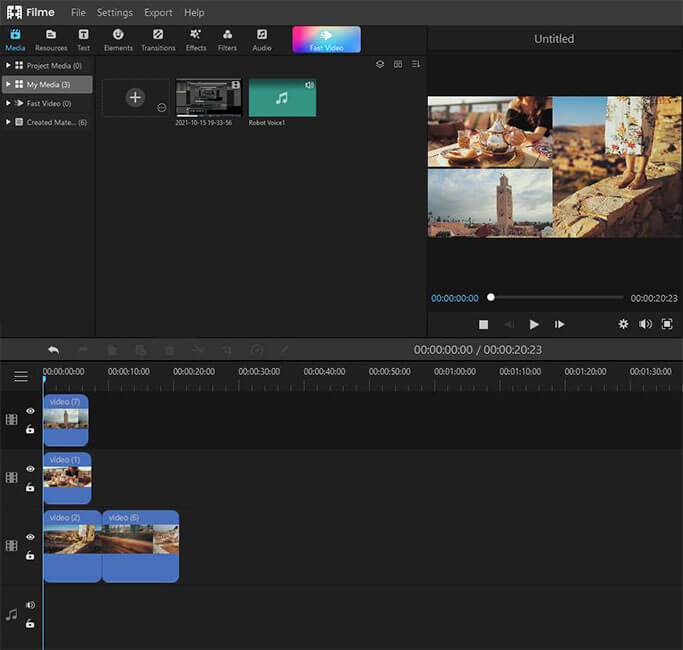
Task: Click the Untitled project title
Action: pyautogui.click(x=554, y=39)
